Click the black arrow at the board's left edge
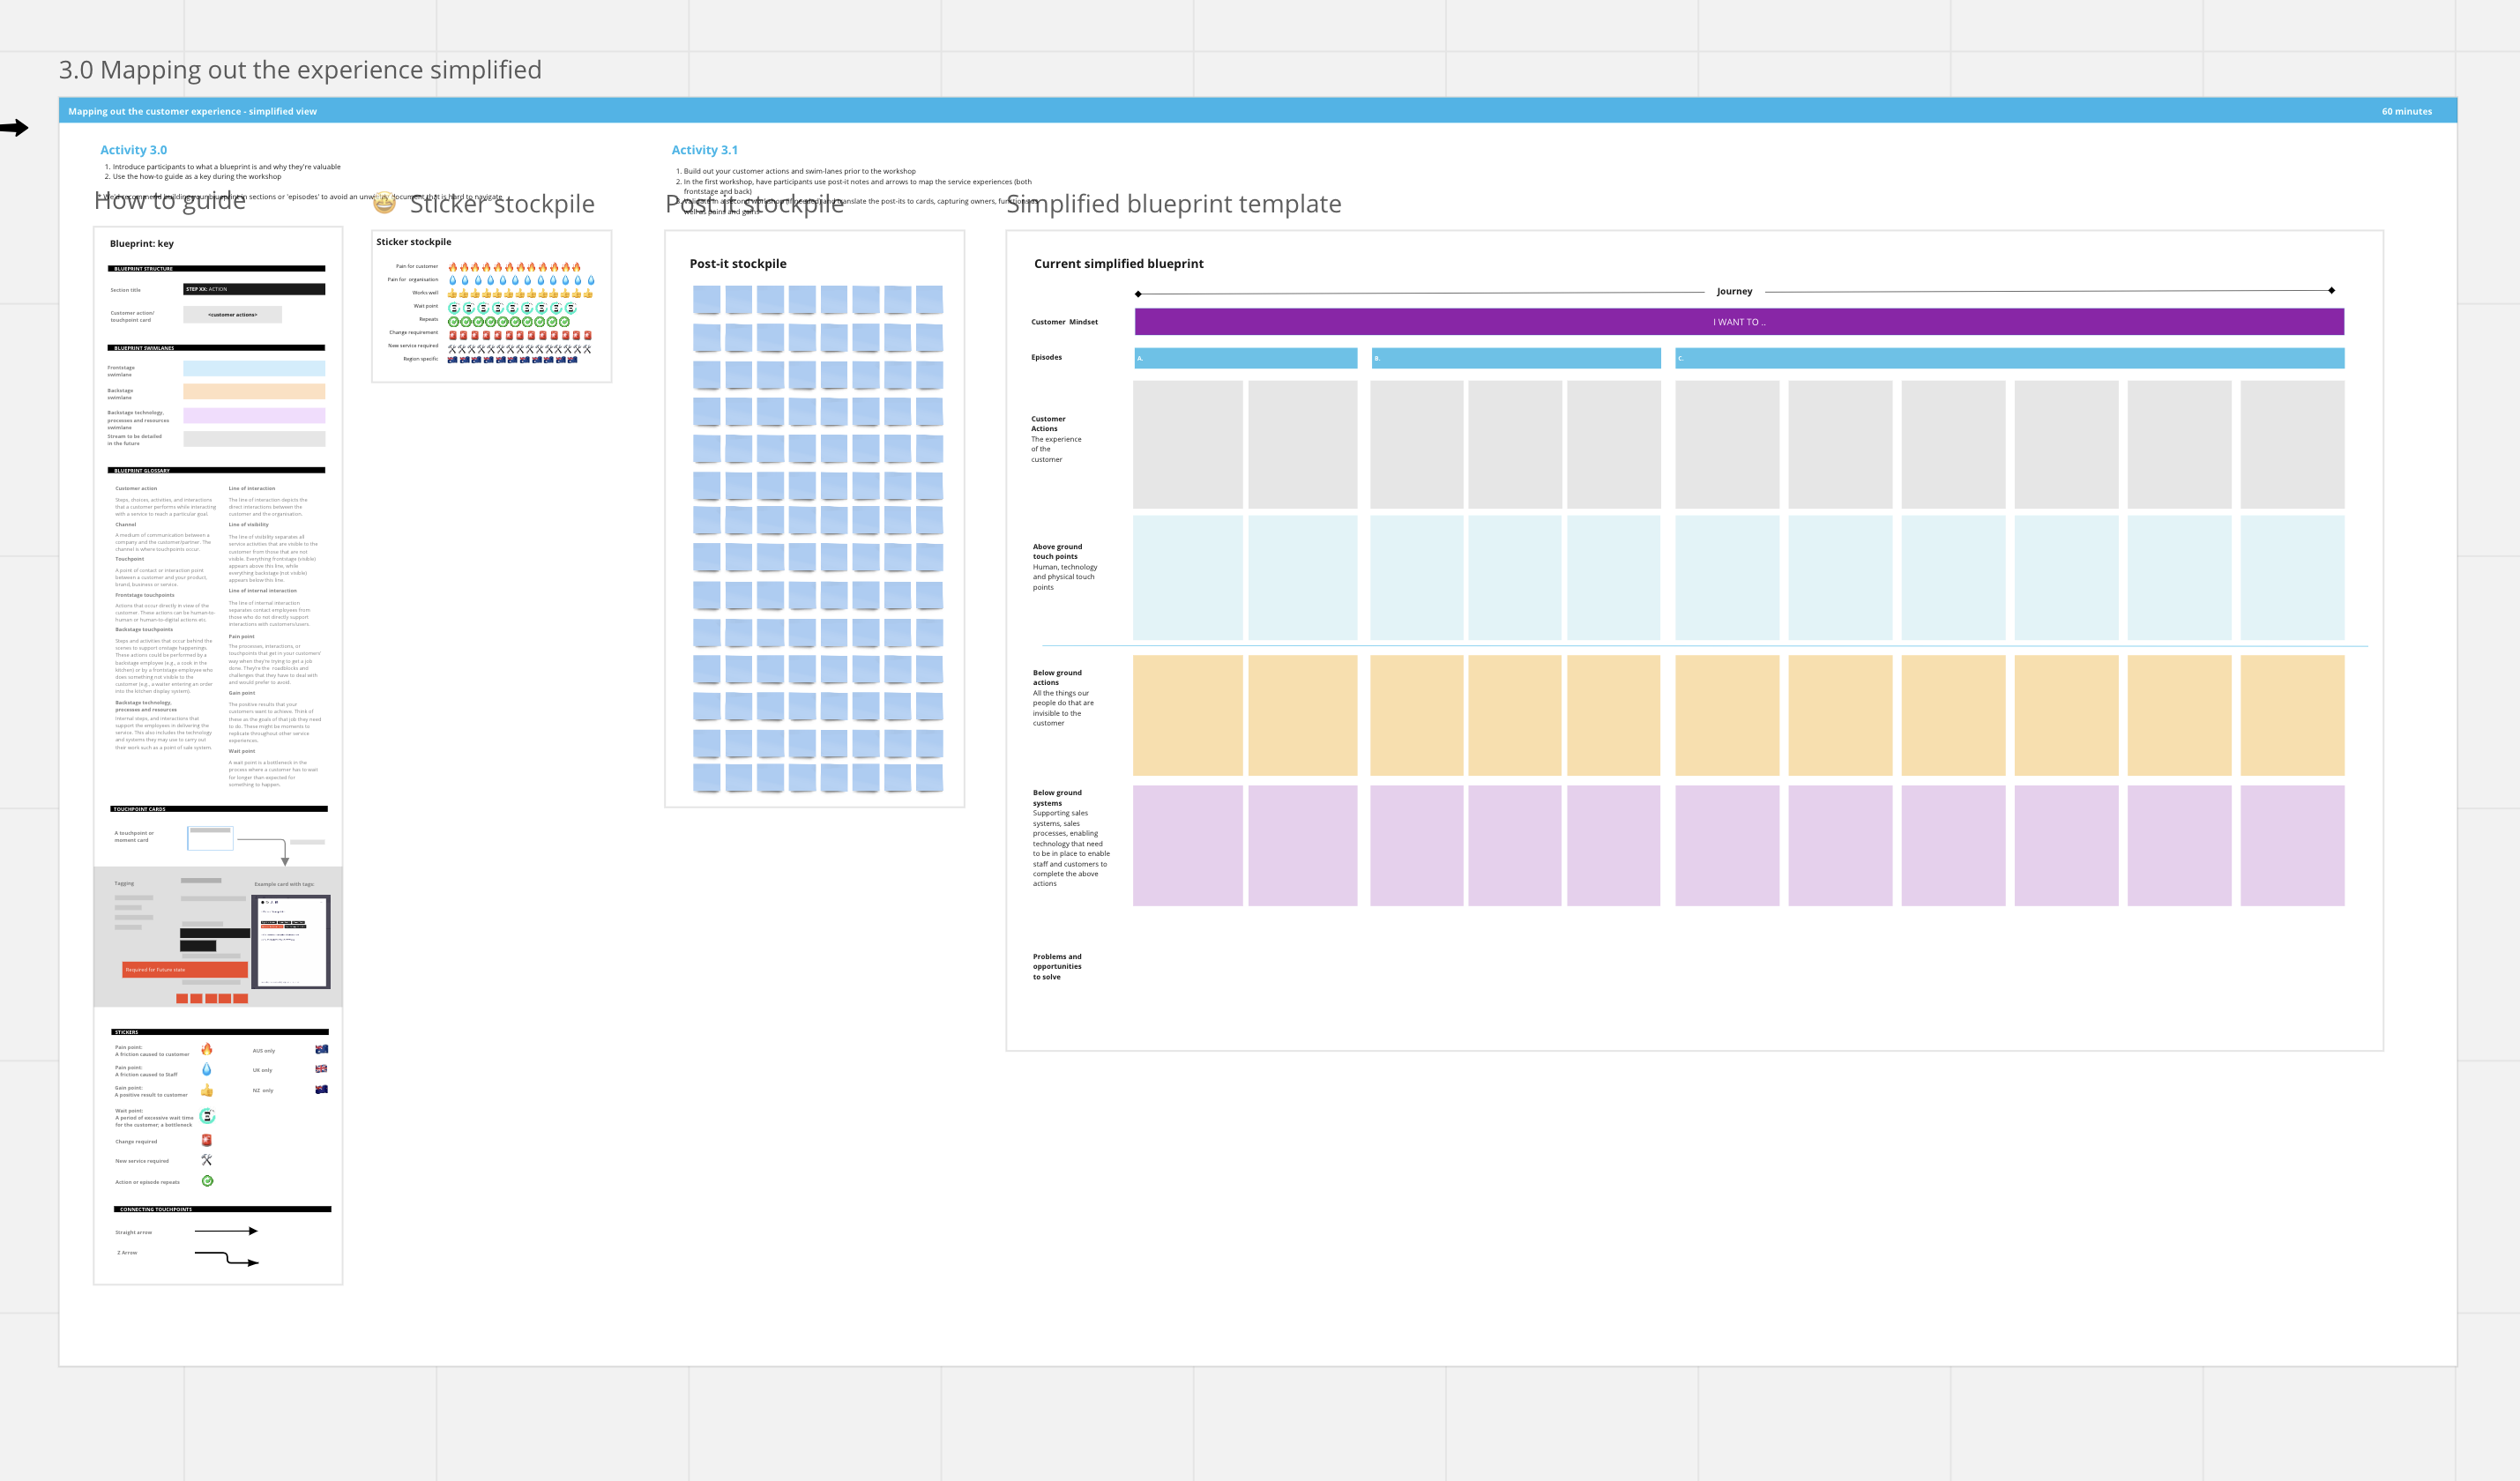The width and height of the screenshot is (2520, 1481). coord(14,128)
